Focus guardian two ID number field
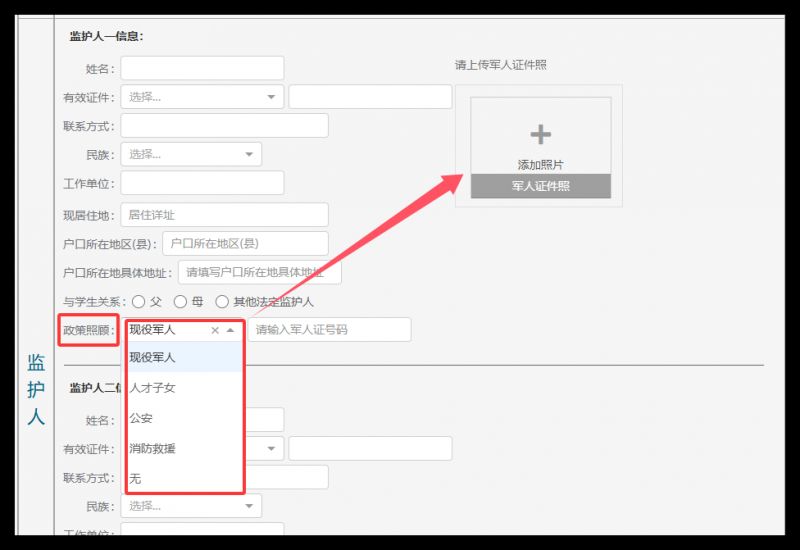The image size is (800, 550). pos(370,449)
